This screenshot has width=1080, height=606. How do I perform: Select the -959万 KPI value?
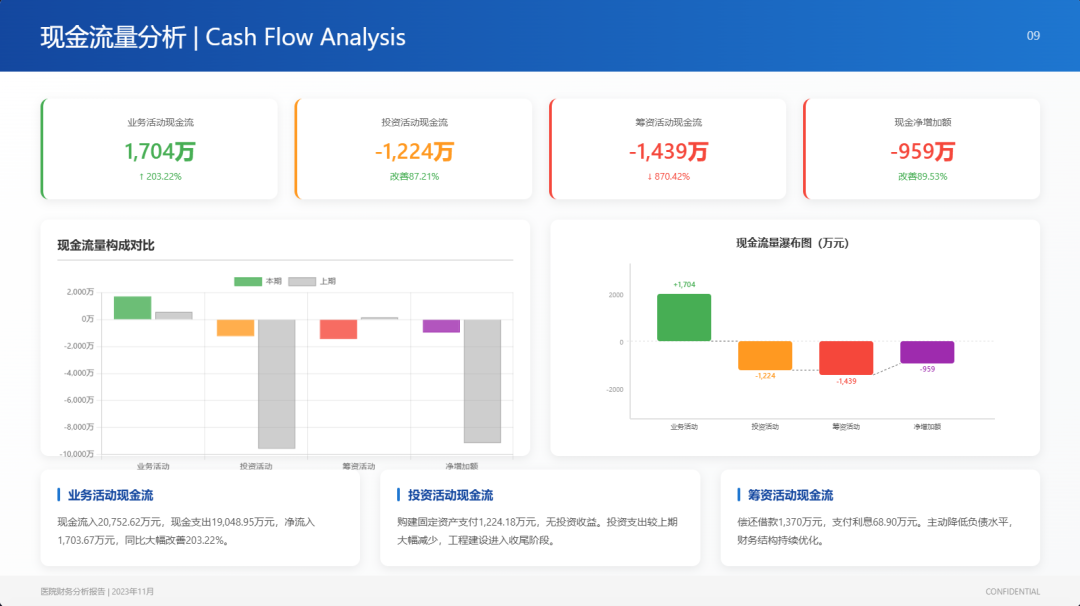tap(922, 151)
